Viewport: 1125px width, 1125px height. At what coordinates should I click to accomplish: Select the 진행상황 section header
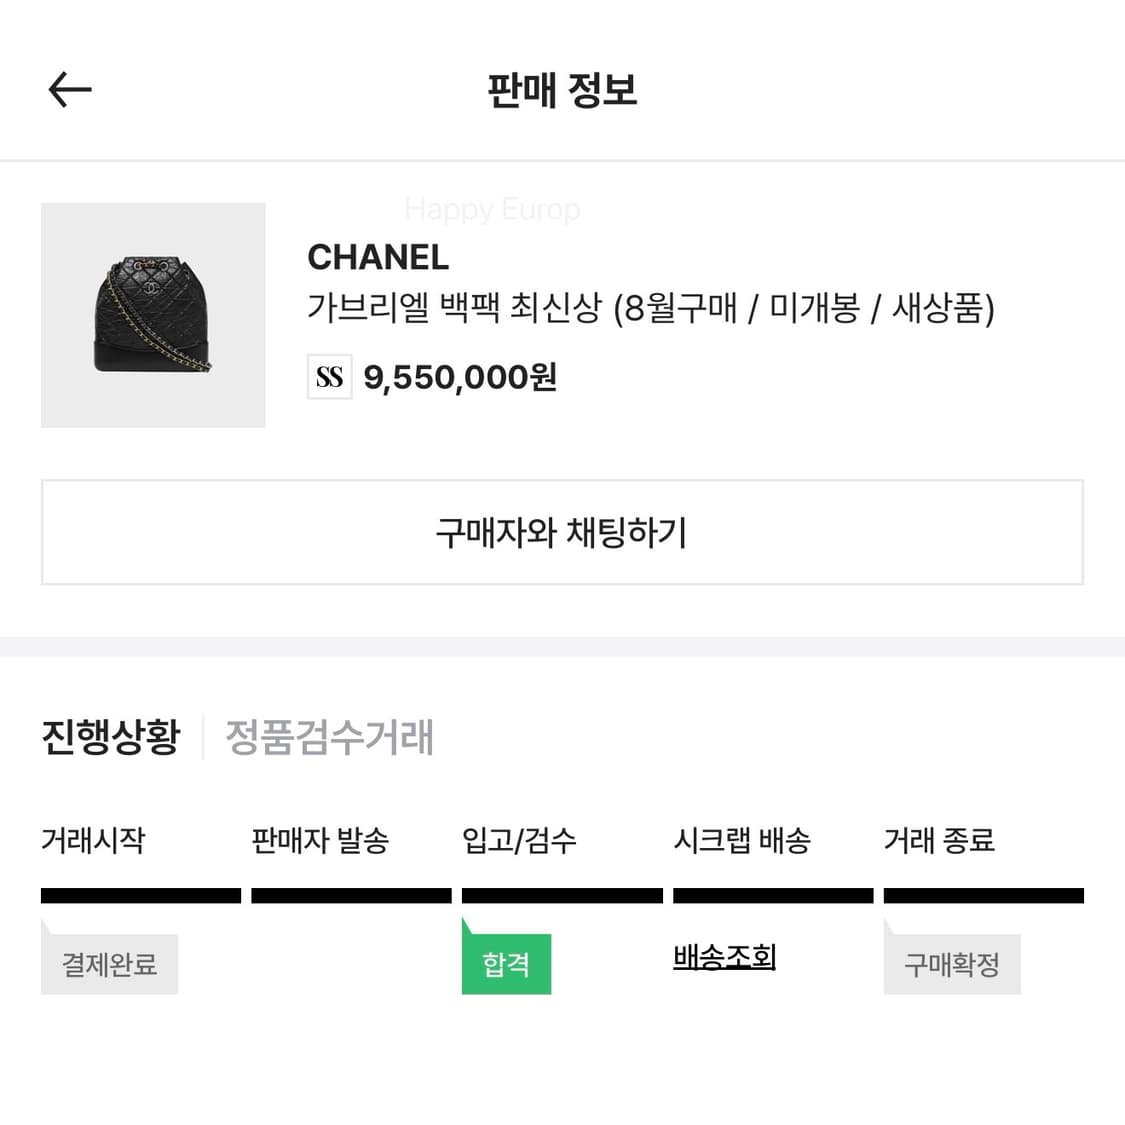point(110,737)
